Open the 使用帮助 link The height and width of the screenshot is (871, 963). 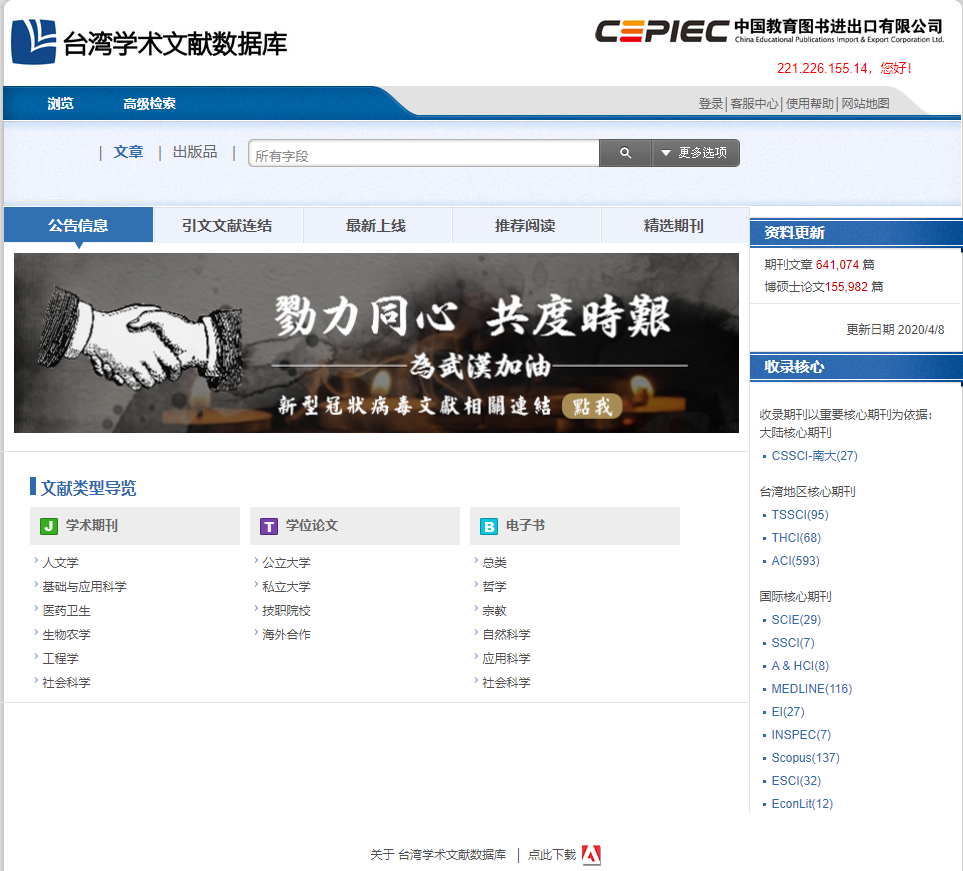[x=809, y=103]
